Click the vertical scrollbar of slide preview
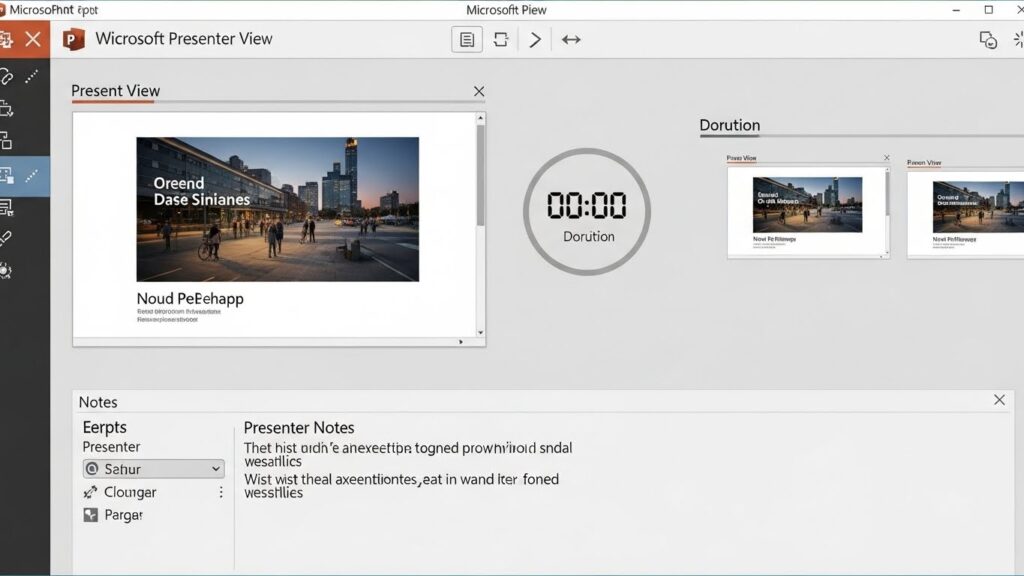This screenshot has height=576, width=1024. (x=480, y=175)
